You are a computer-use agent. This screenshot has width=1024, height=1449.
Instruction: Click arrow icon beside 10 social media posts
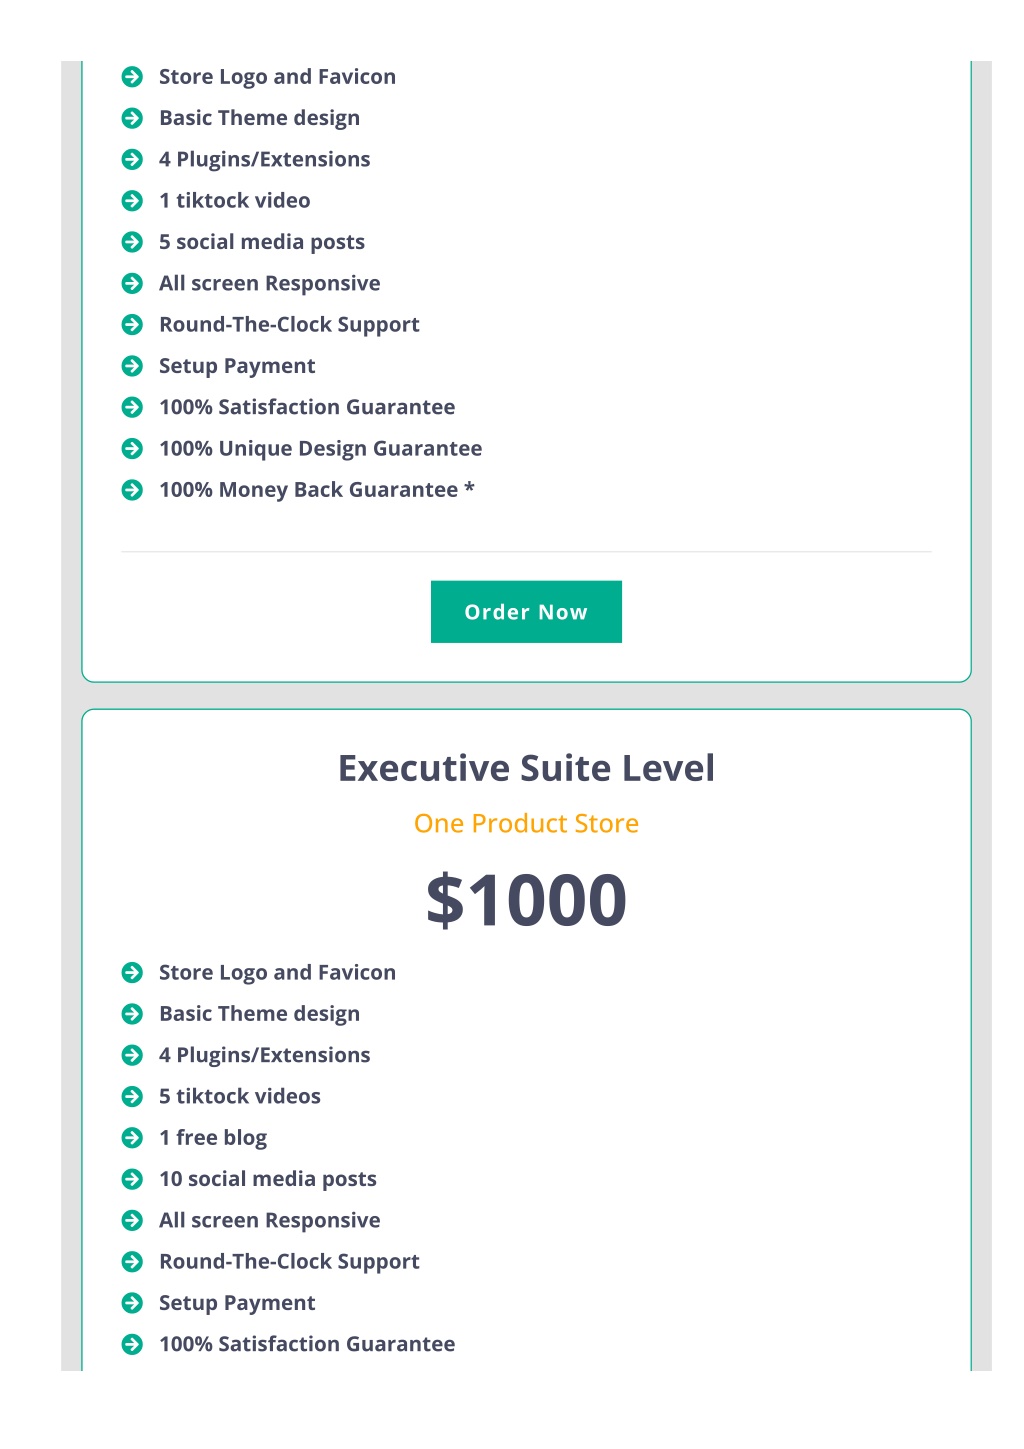tap(132, 1179)
